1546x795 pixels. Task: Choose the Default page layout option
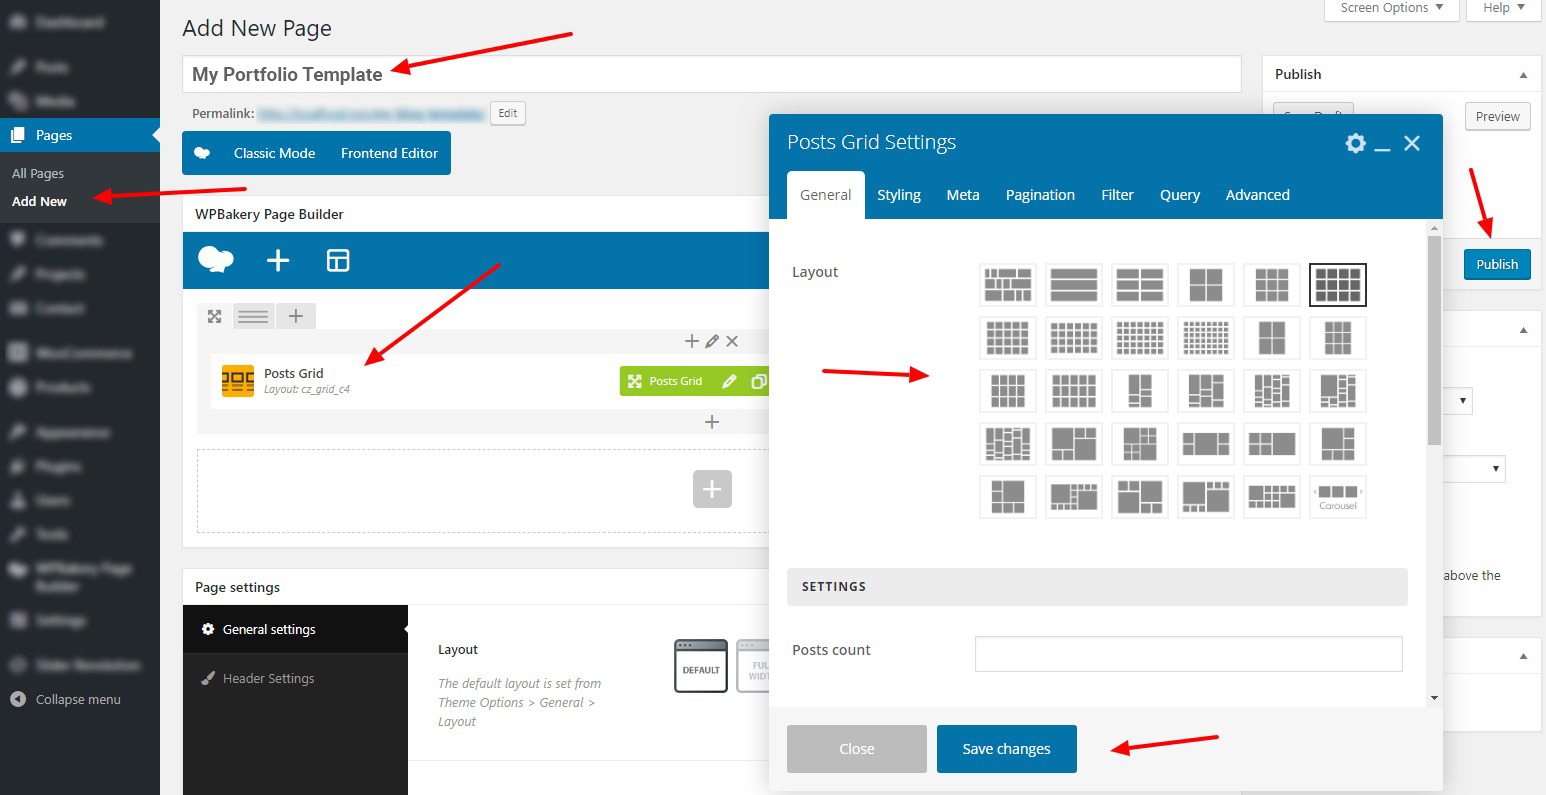point(701,666)
